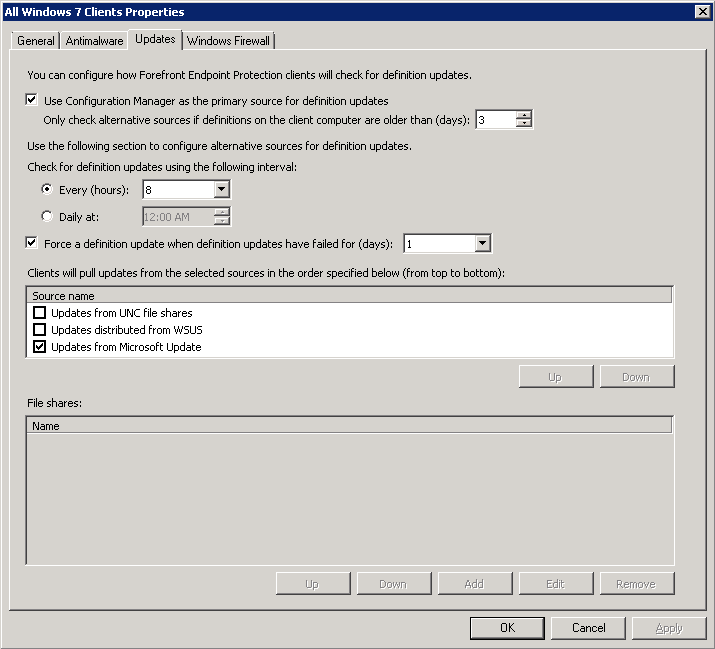Enable Updates from UNC file shares
Viewport: 715px width, 649px height.
[40, 313]
